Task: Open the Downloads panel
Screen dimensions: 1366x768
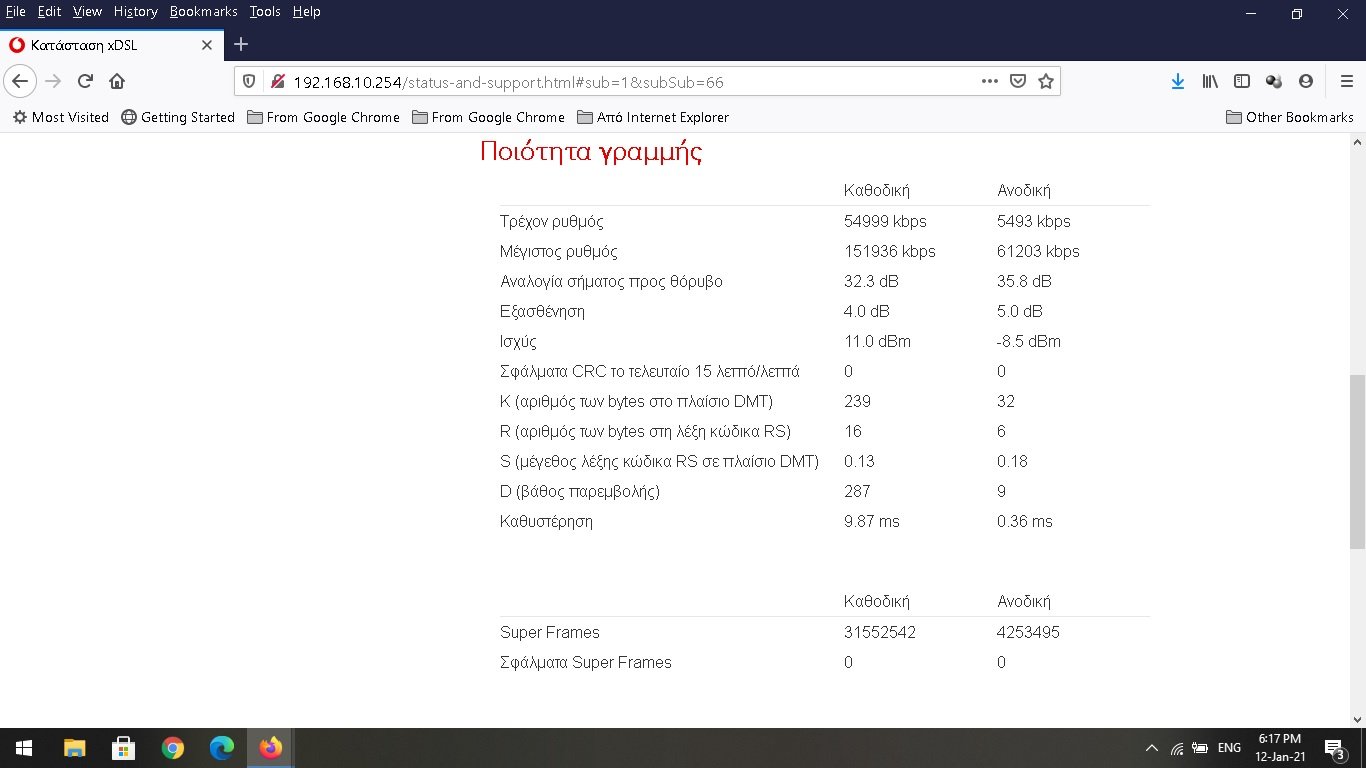Action: tap(1178, 81)
